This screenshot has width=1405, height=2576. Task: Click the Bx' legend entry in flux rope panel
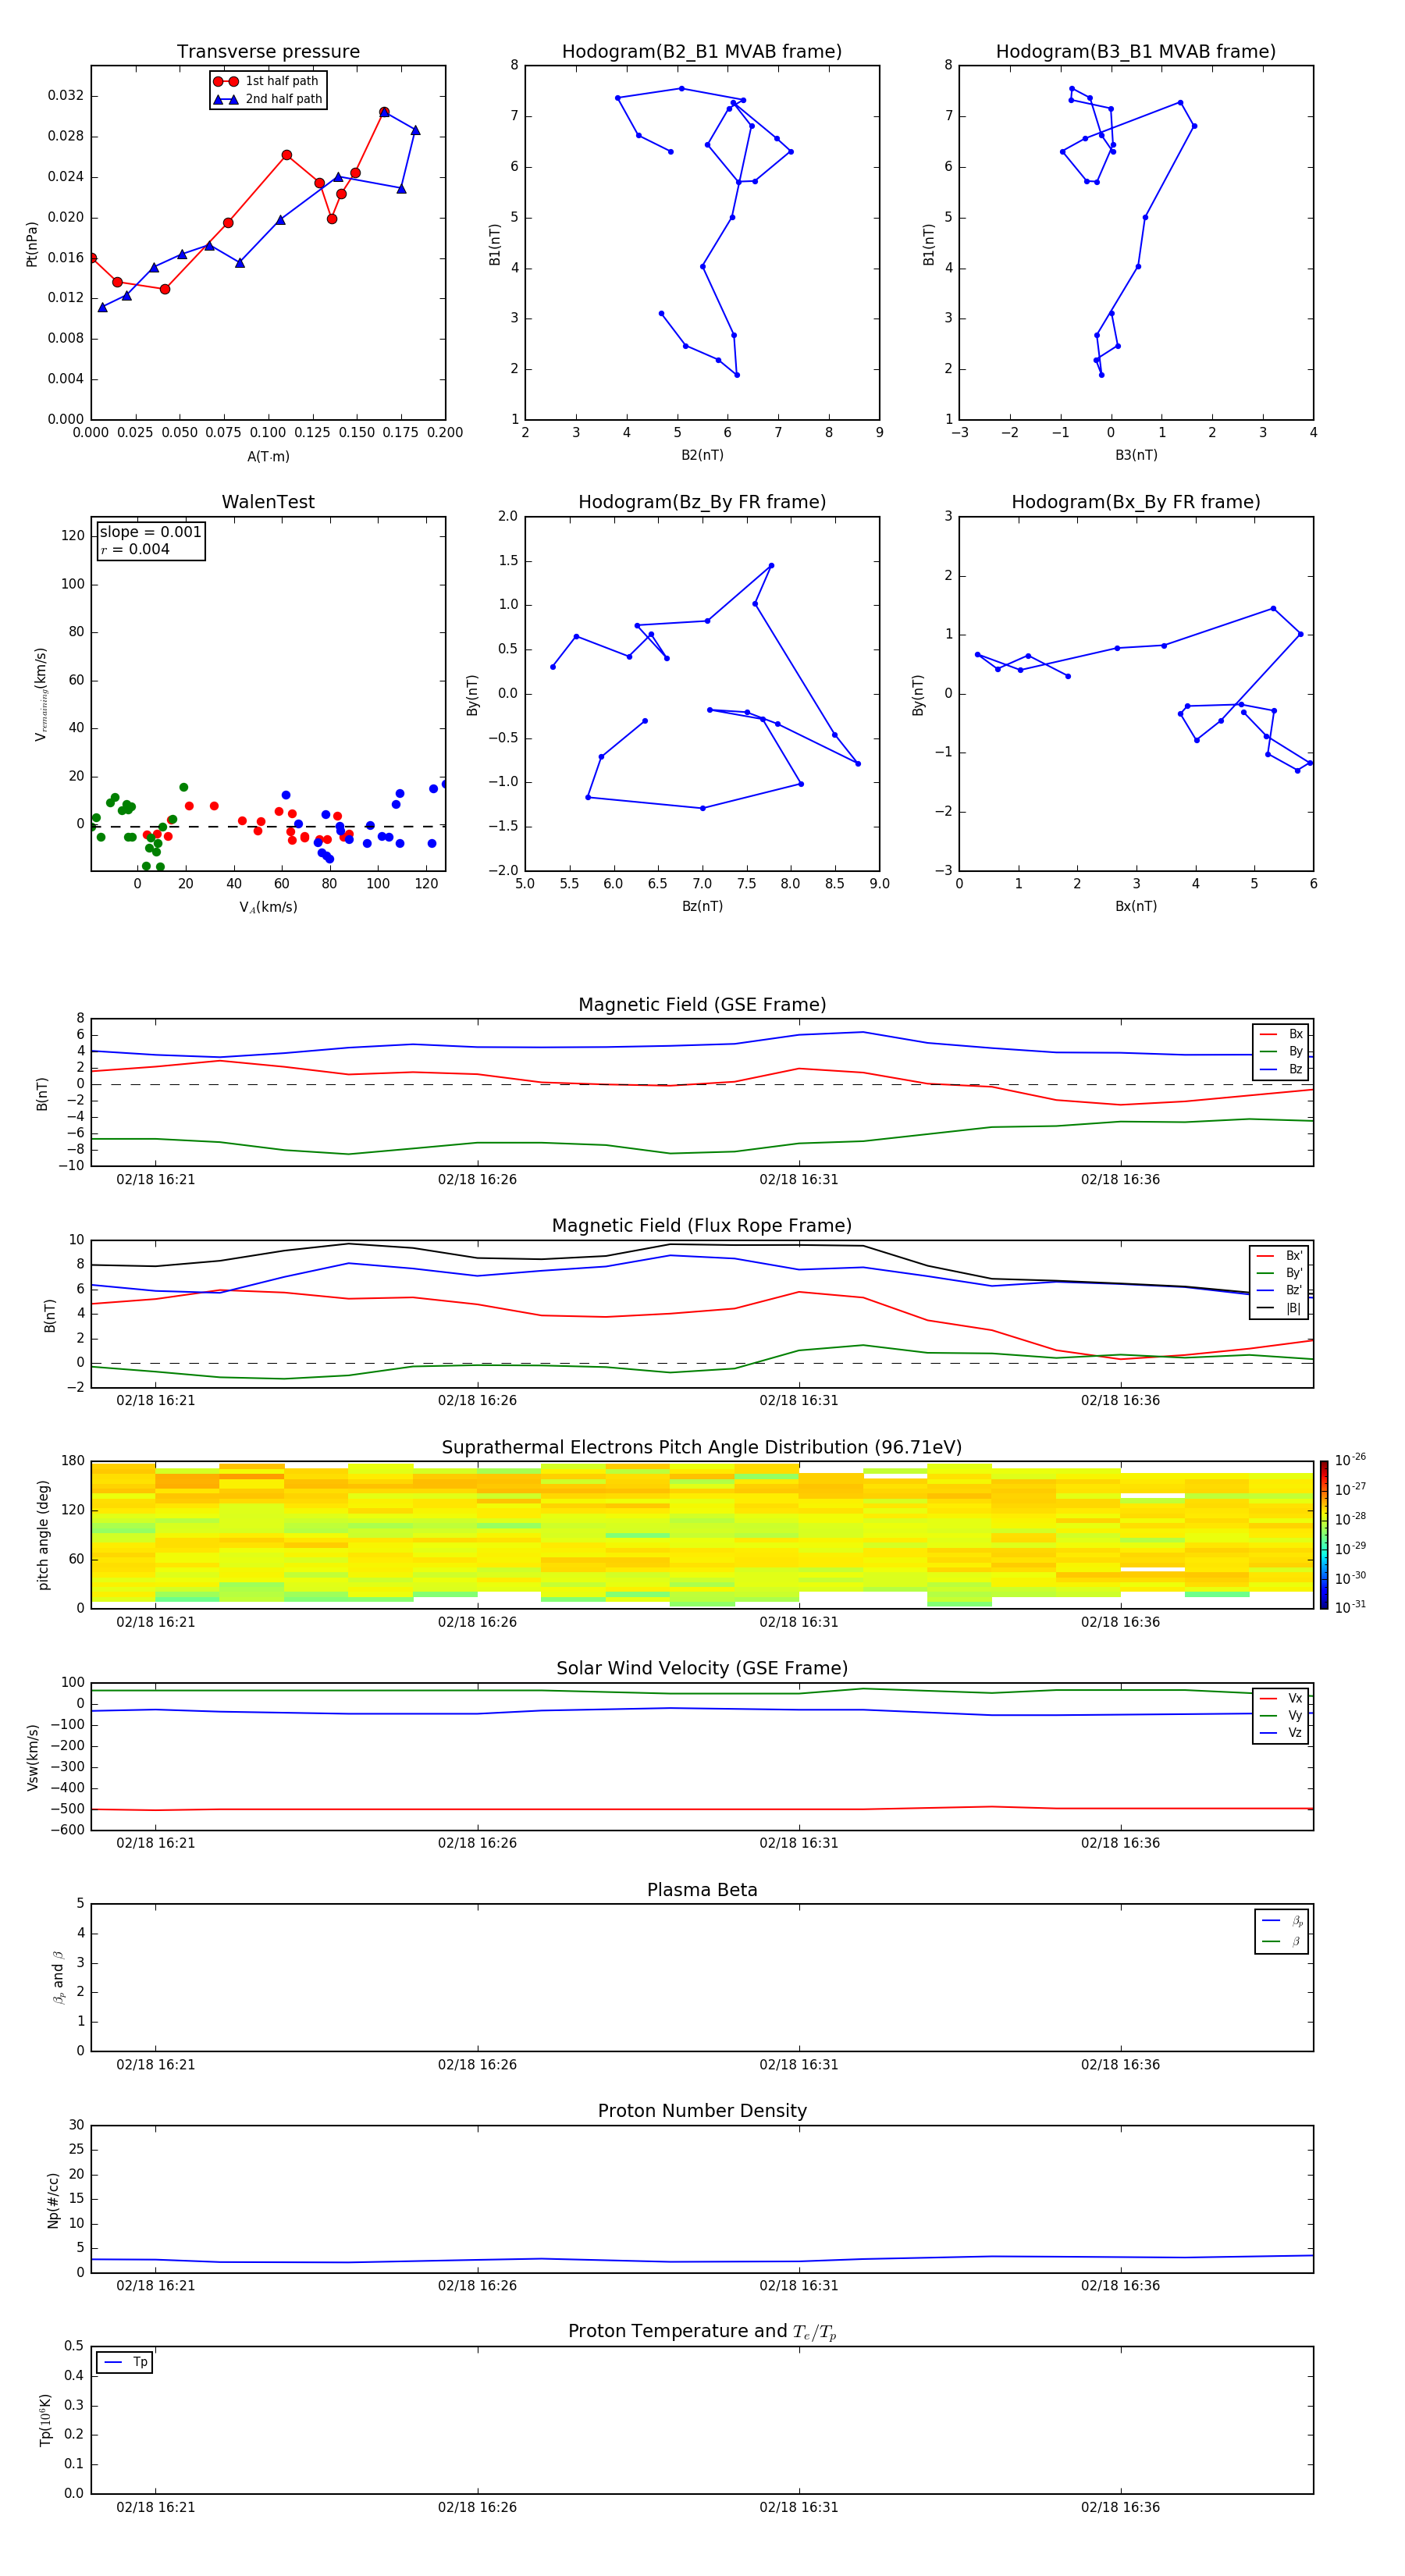click(1280, 1256)
